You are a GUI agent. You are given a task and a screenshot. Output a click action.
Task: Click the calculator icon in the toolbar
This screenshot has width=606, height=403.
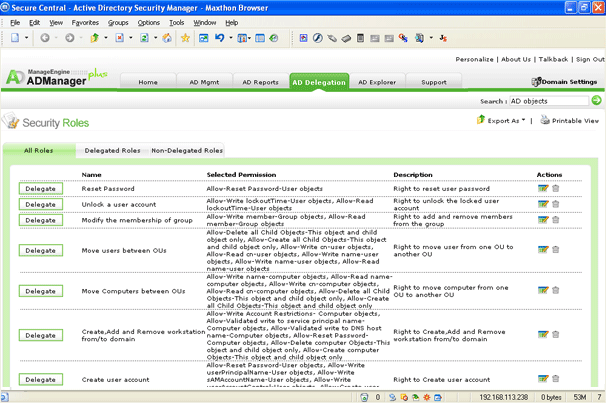pos(360,38)
